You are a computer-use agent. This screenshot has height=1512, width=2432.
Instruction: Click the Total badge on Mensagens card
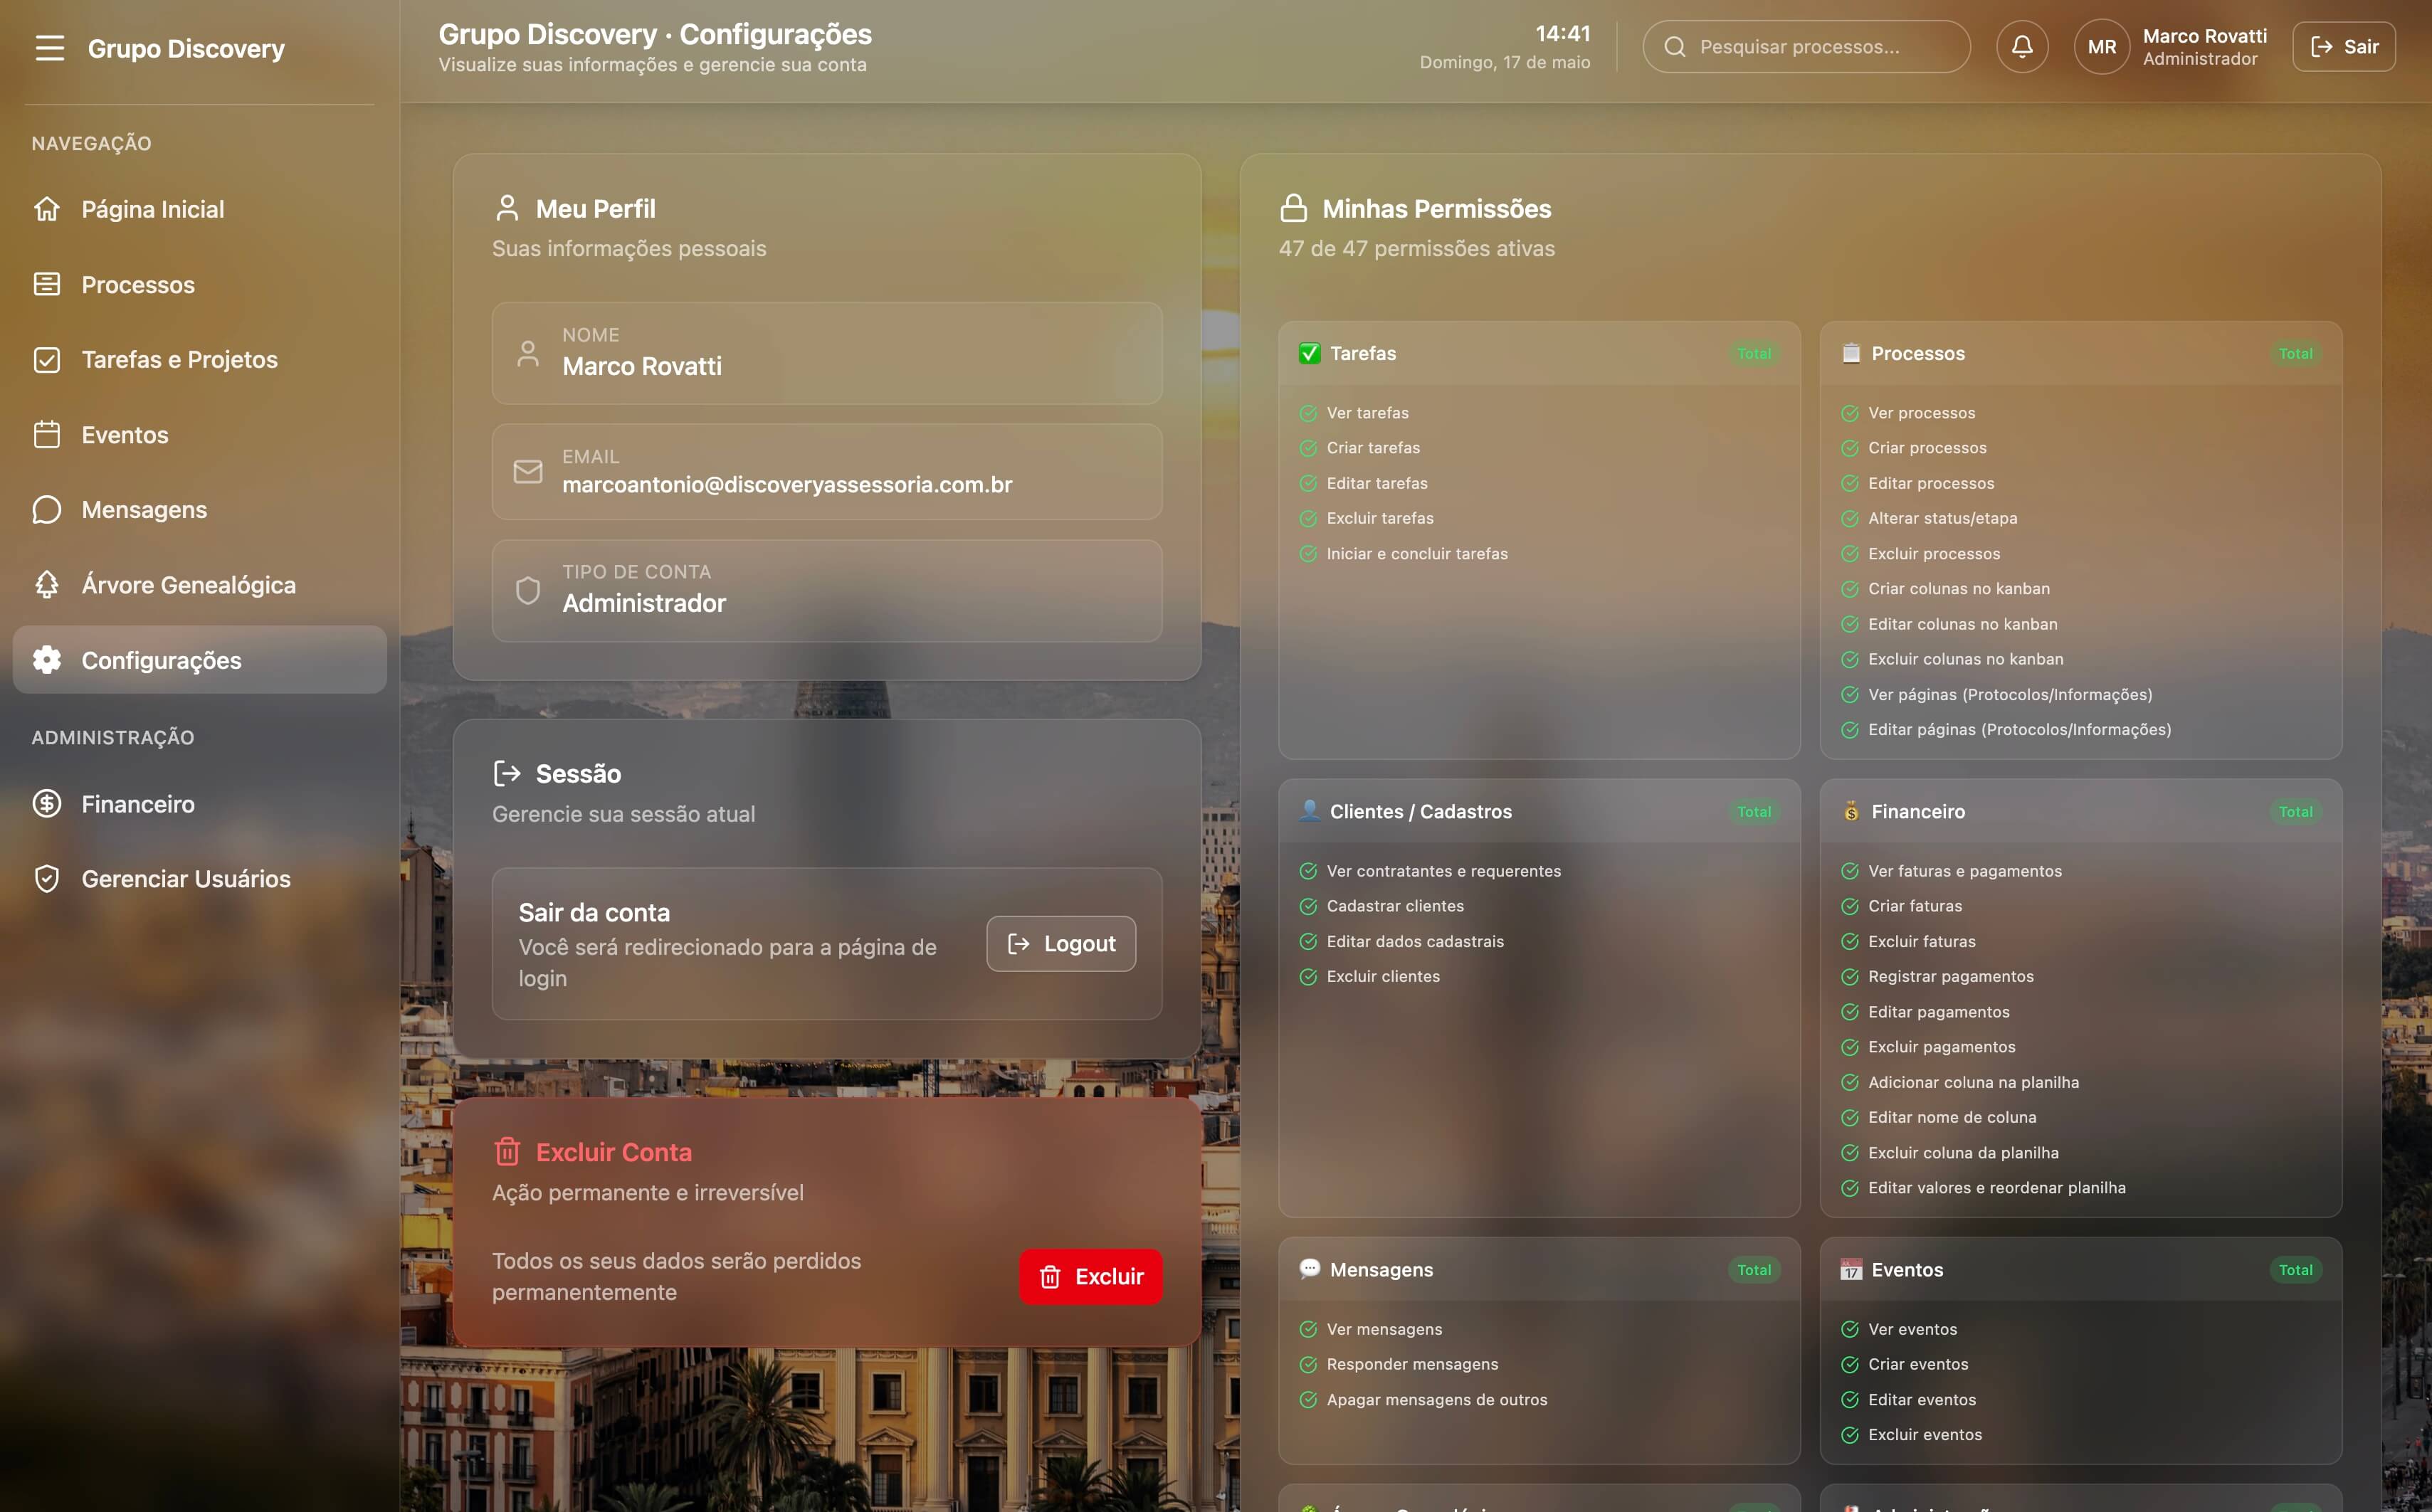click(1754, 1269)
